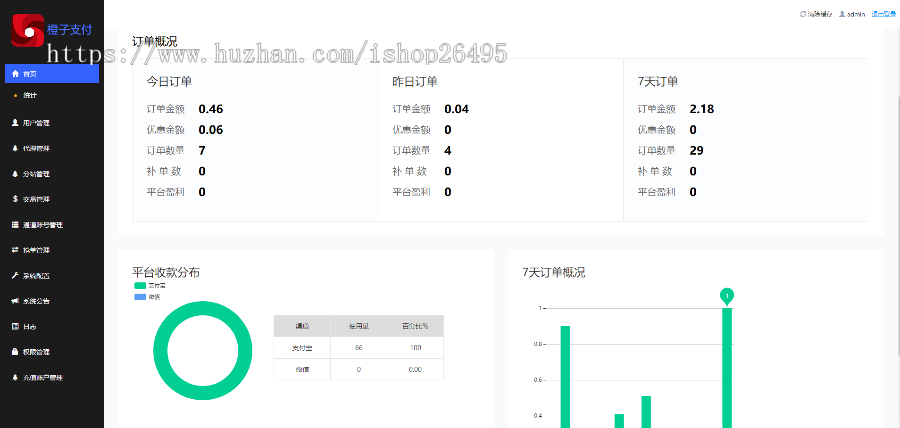900x428 pixels.
Task: Open the user icon for 用户管理
Action: pos(15,123)
